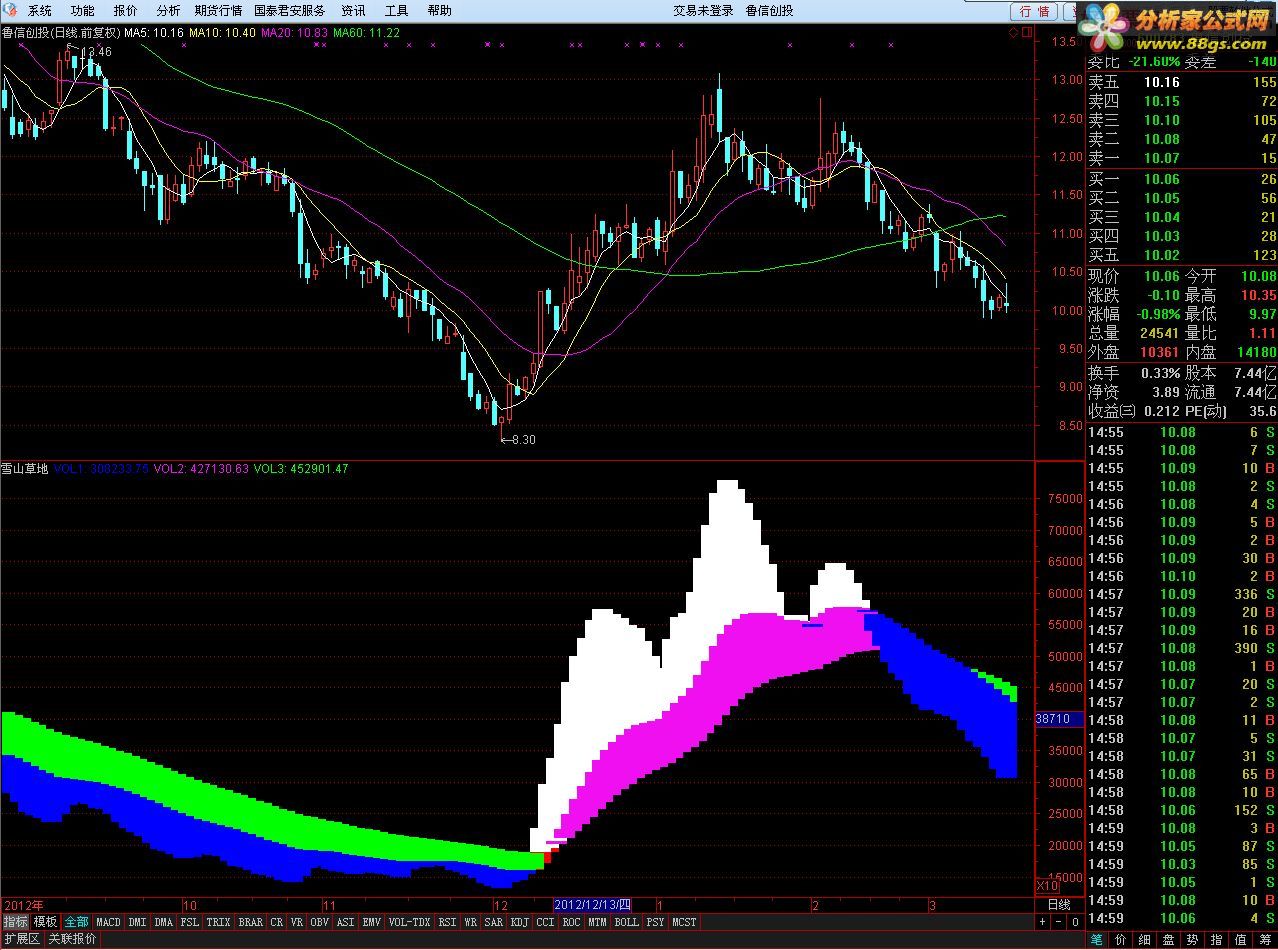
Task: Open the 报价 menu
Action: [126, 11]
